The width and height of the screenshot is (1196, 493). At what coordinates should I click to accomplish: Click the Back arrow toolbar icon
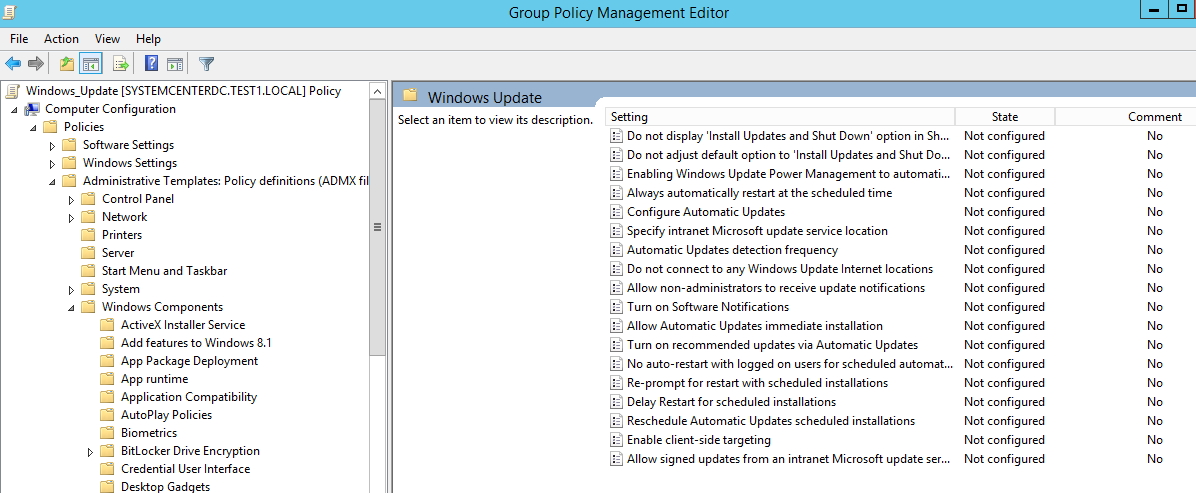[x=13, y=64]
